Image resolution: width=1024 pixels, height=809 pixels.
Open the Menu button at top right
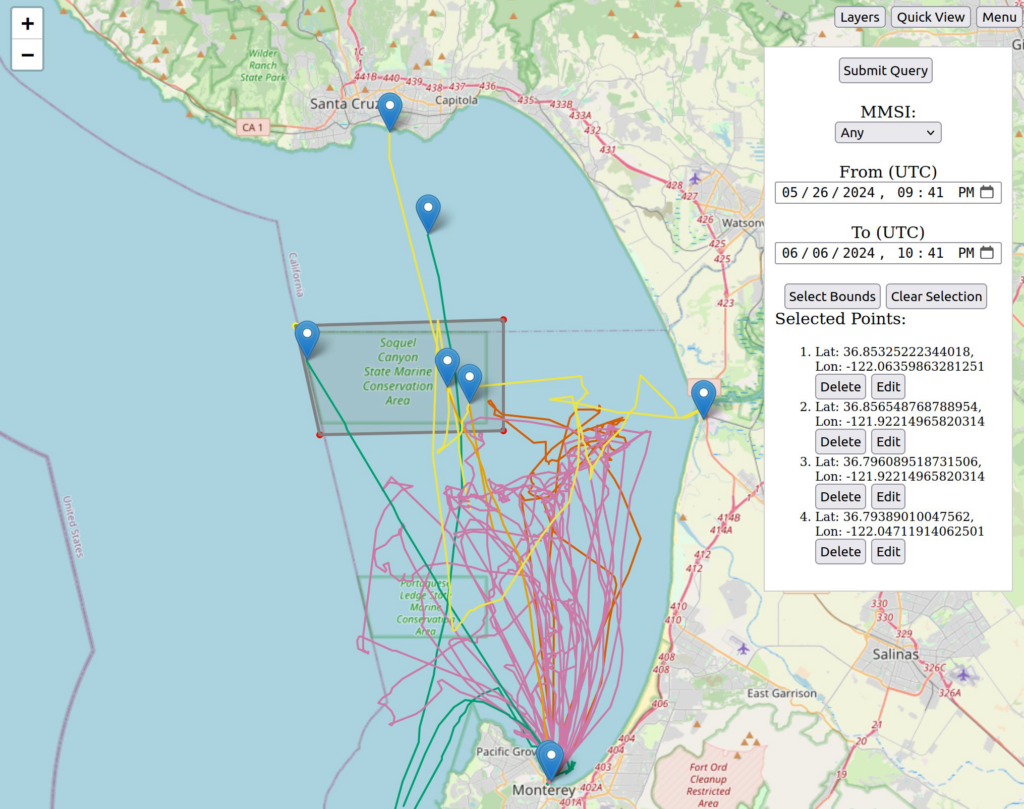998,17
